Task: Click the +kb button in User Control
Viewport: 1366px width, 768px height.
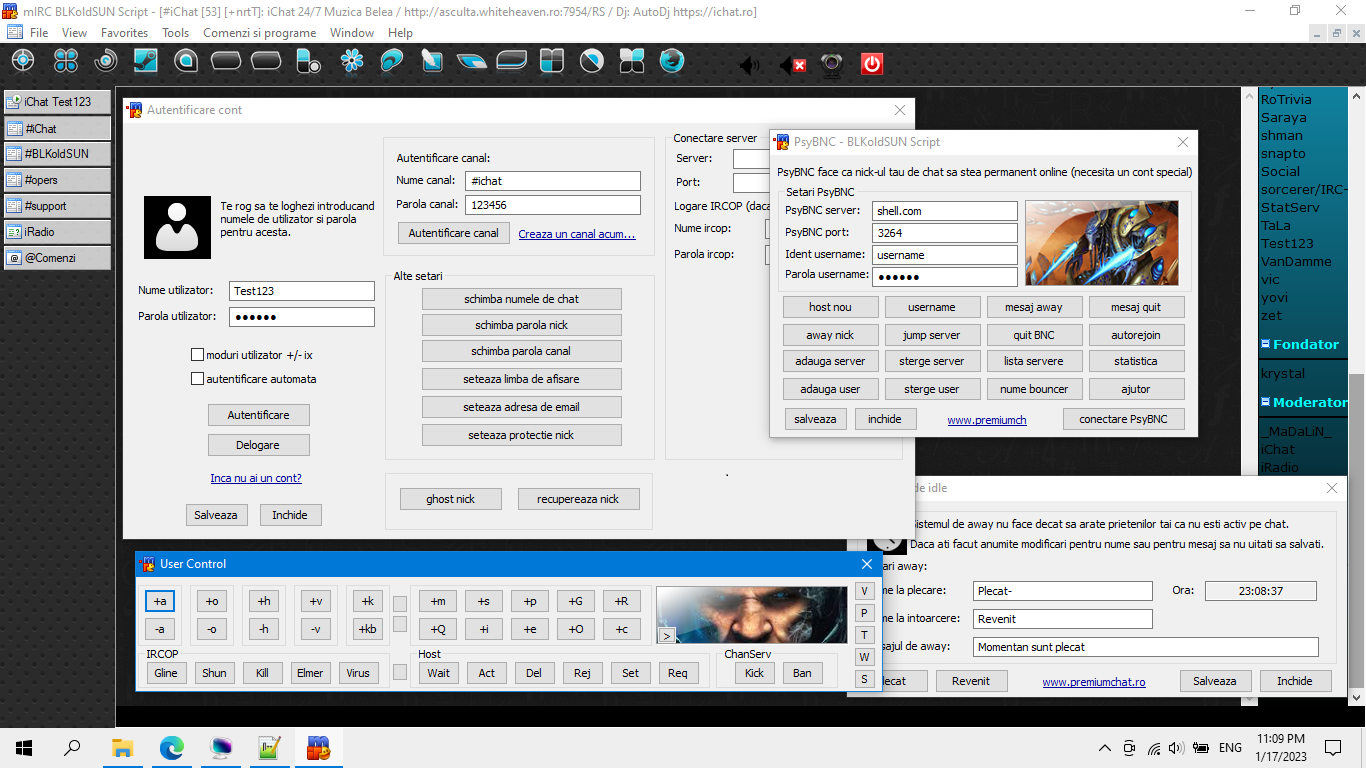Action: tap(368, 629)
